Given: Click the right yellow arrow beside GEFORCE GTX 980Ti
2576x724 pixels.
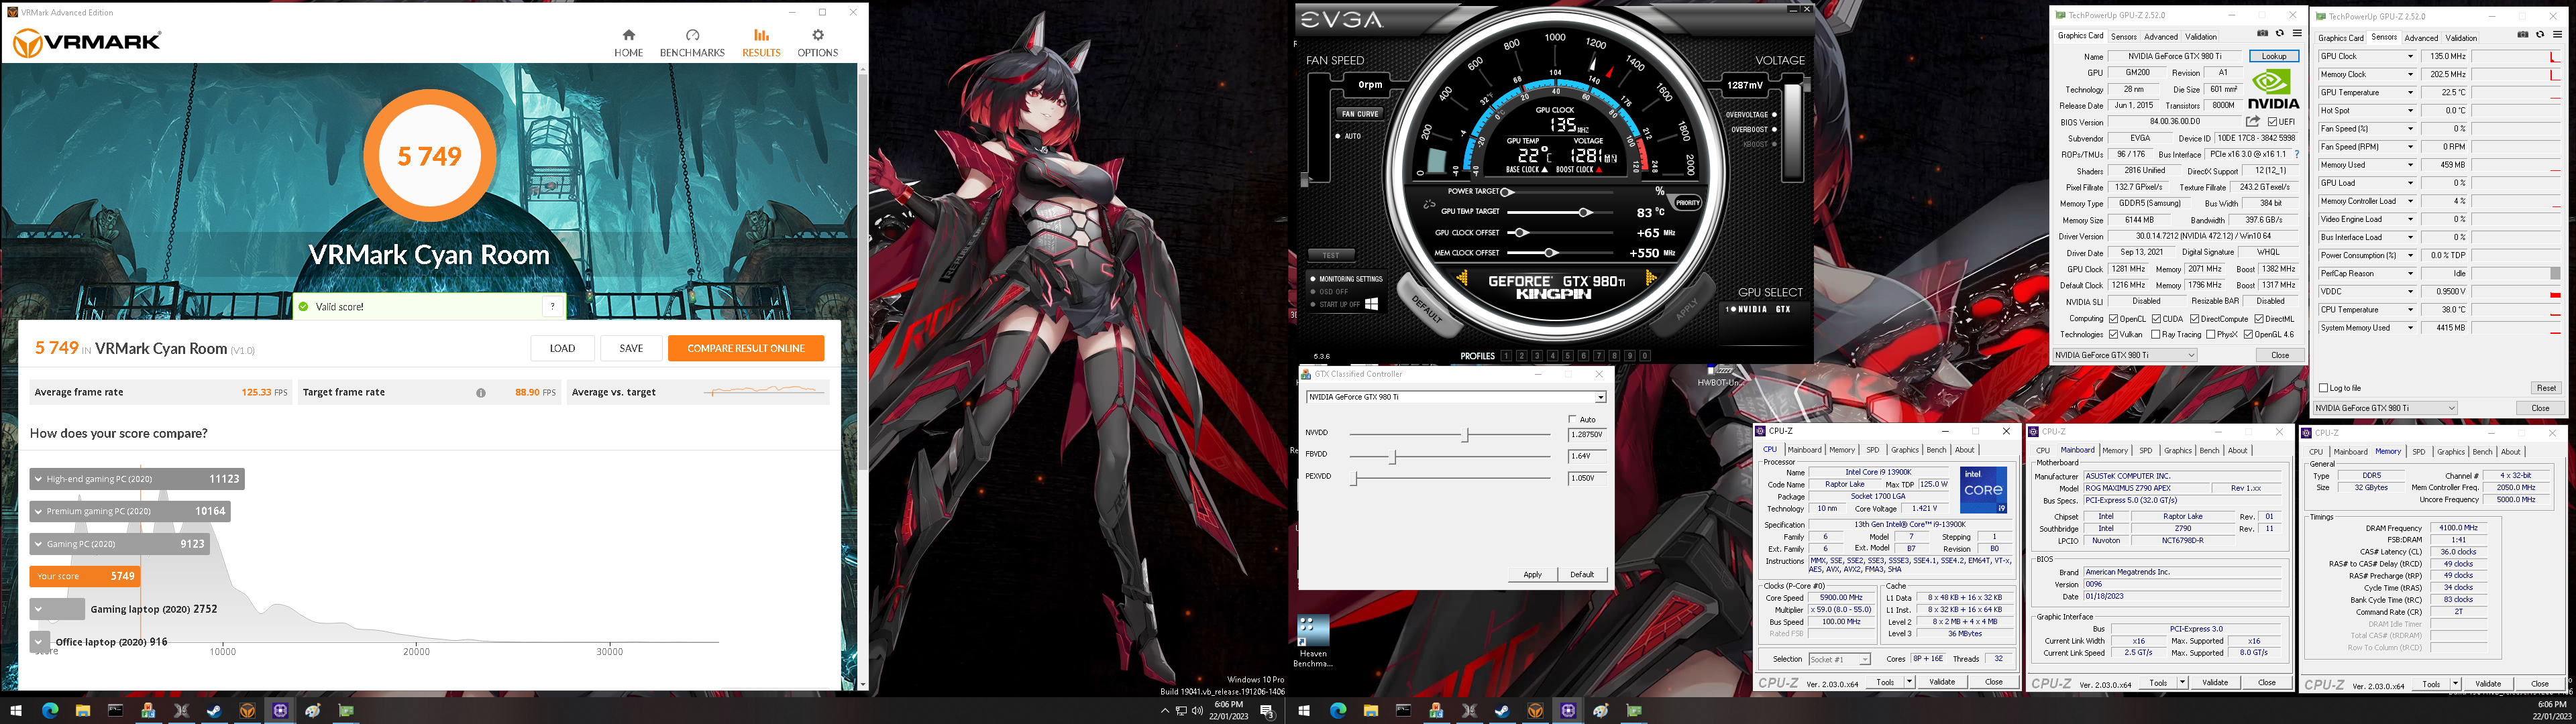Looking at the screenshot, I should click(1650, 279).
